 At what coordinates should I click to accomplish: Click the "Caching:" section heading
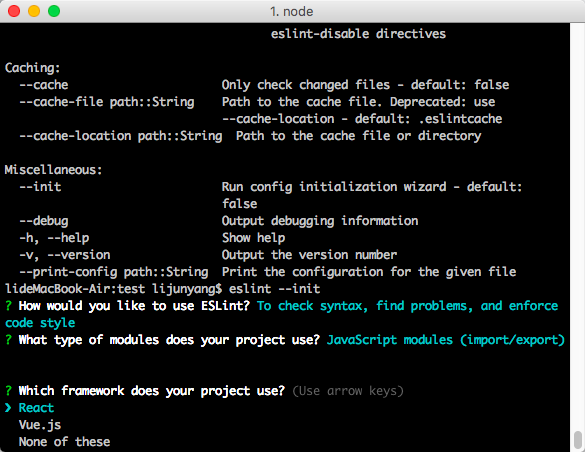(32, 68)
